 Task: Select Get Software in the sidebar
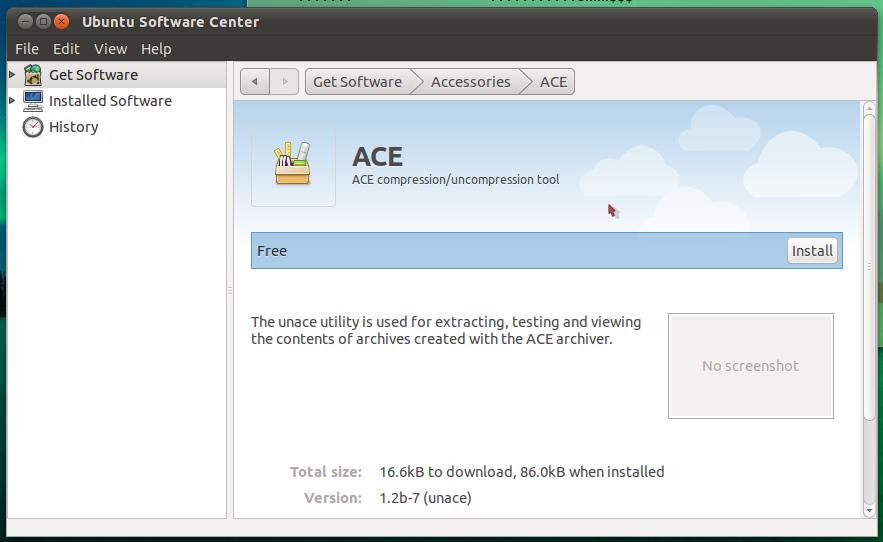point(93,75)
